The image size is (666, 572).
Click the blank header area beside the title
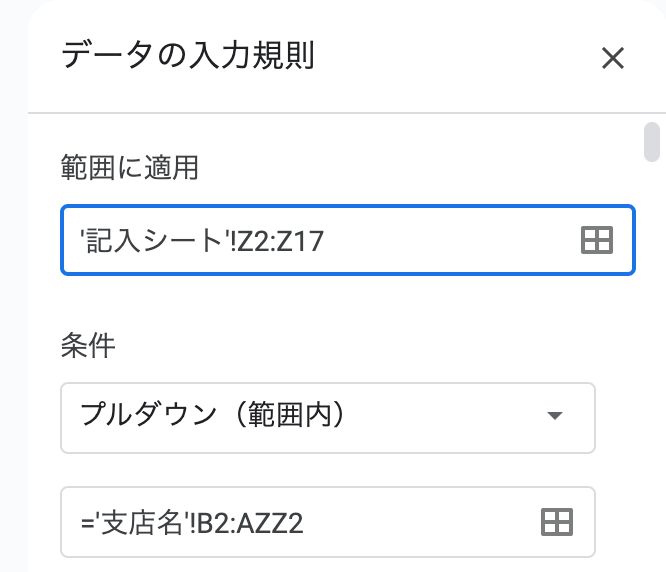tap(457, 55)
